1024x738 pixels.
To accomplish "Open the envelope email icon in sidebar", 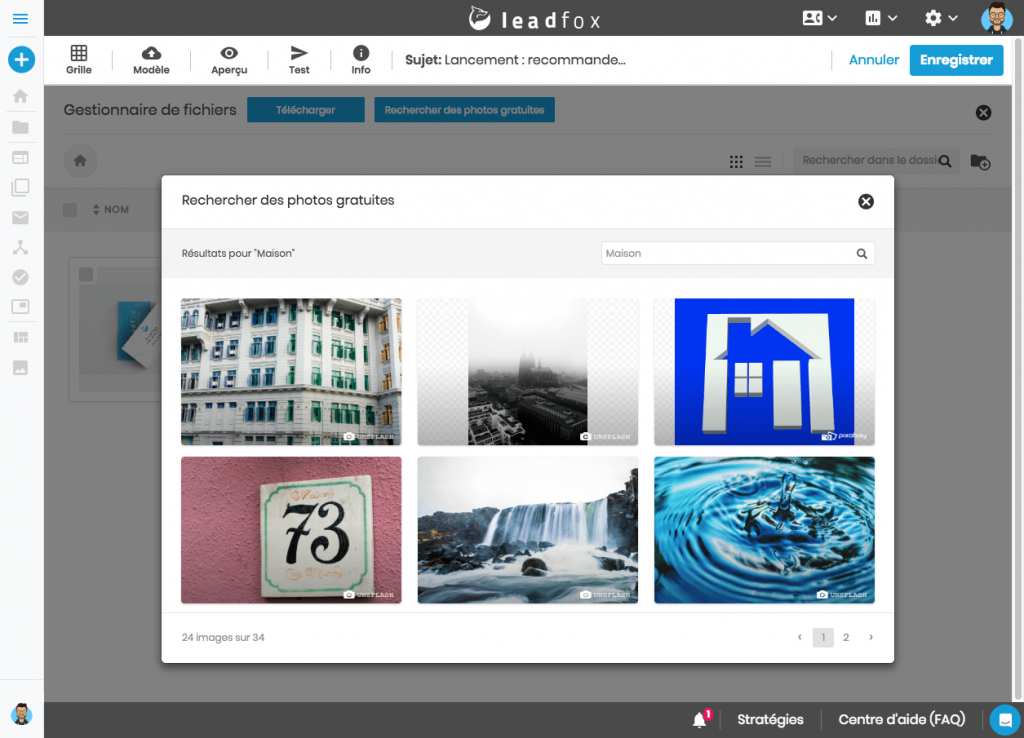I will click(x=20, y=217).
